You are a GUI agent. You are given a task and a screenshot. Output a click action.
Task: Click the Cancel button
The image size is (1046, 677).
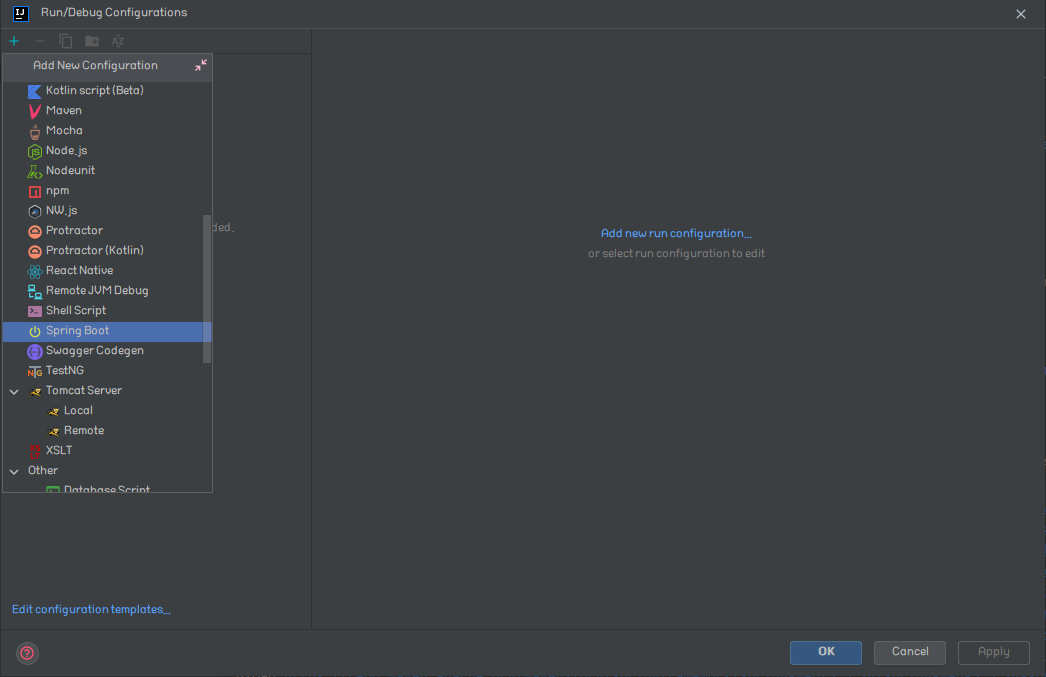pyautogui.click(x=910, y=652)
